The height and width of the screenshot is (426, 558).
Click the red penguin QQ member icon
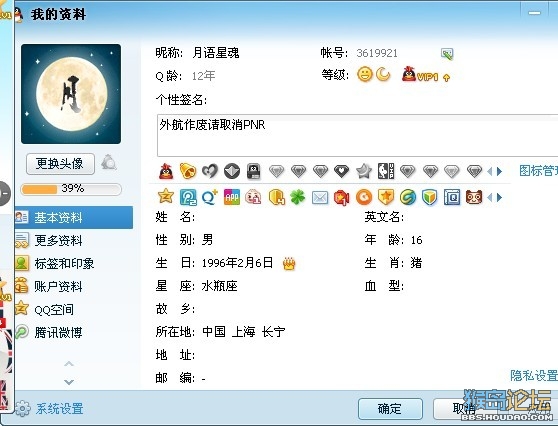(x=166, y=172)
